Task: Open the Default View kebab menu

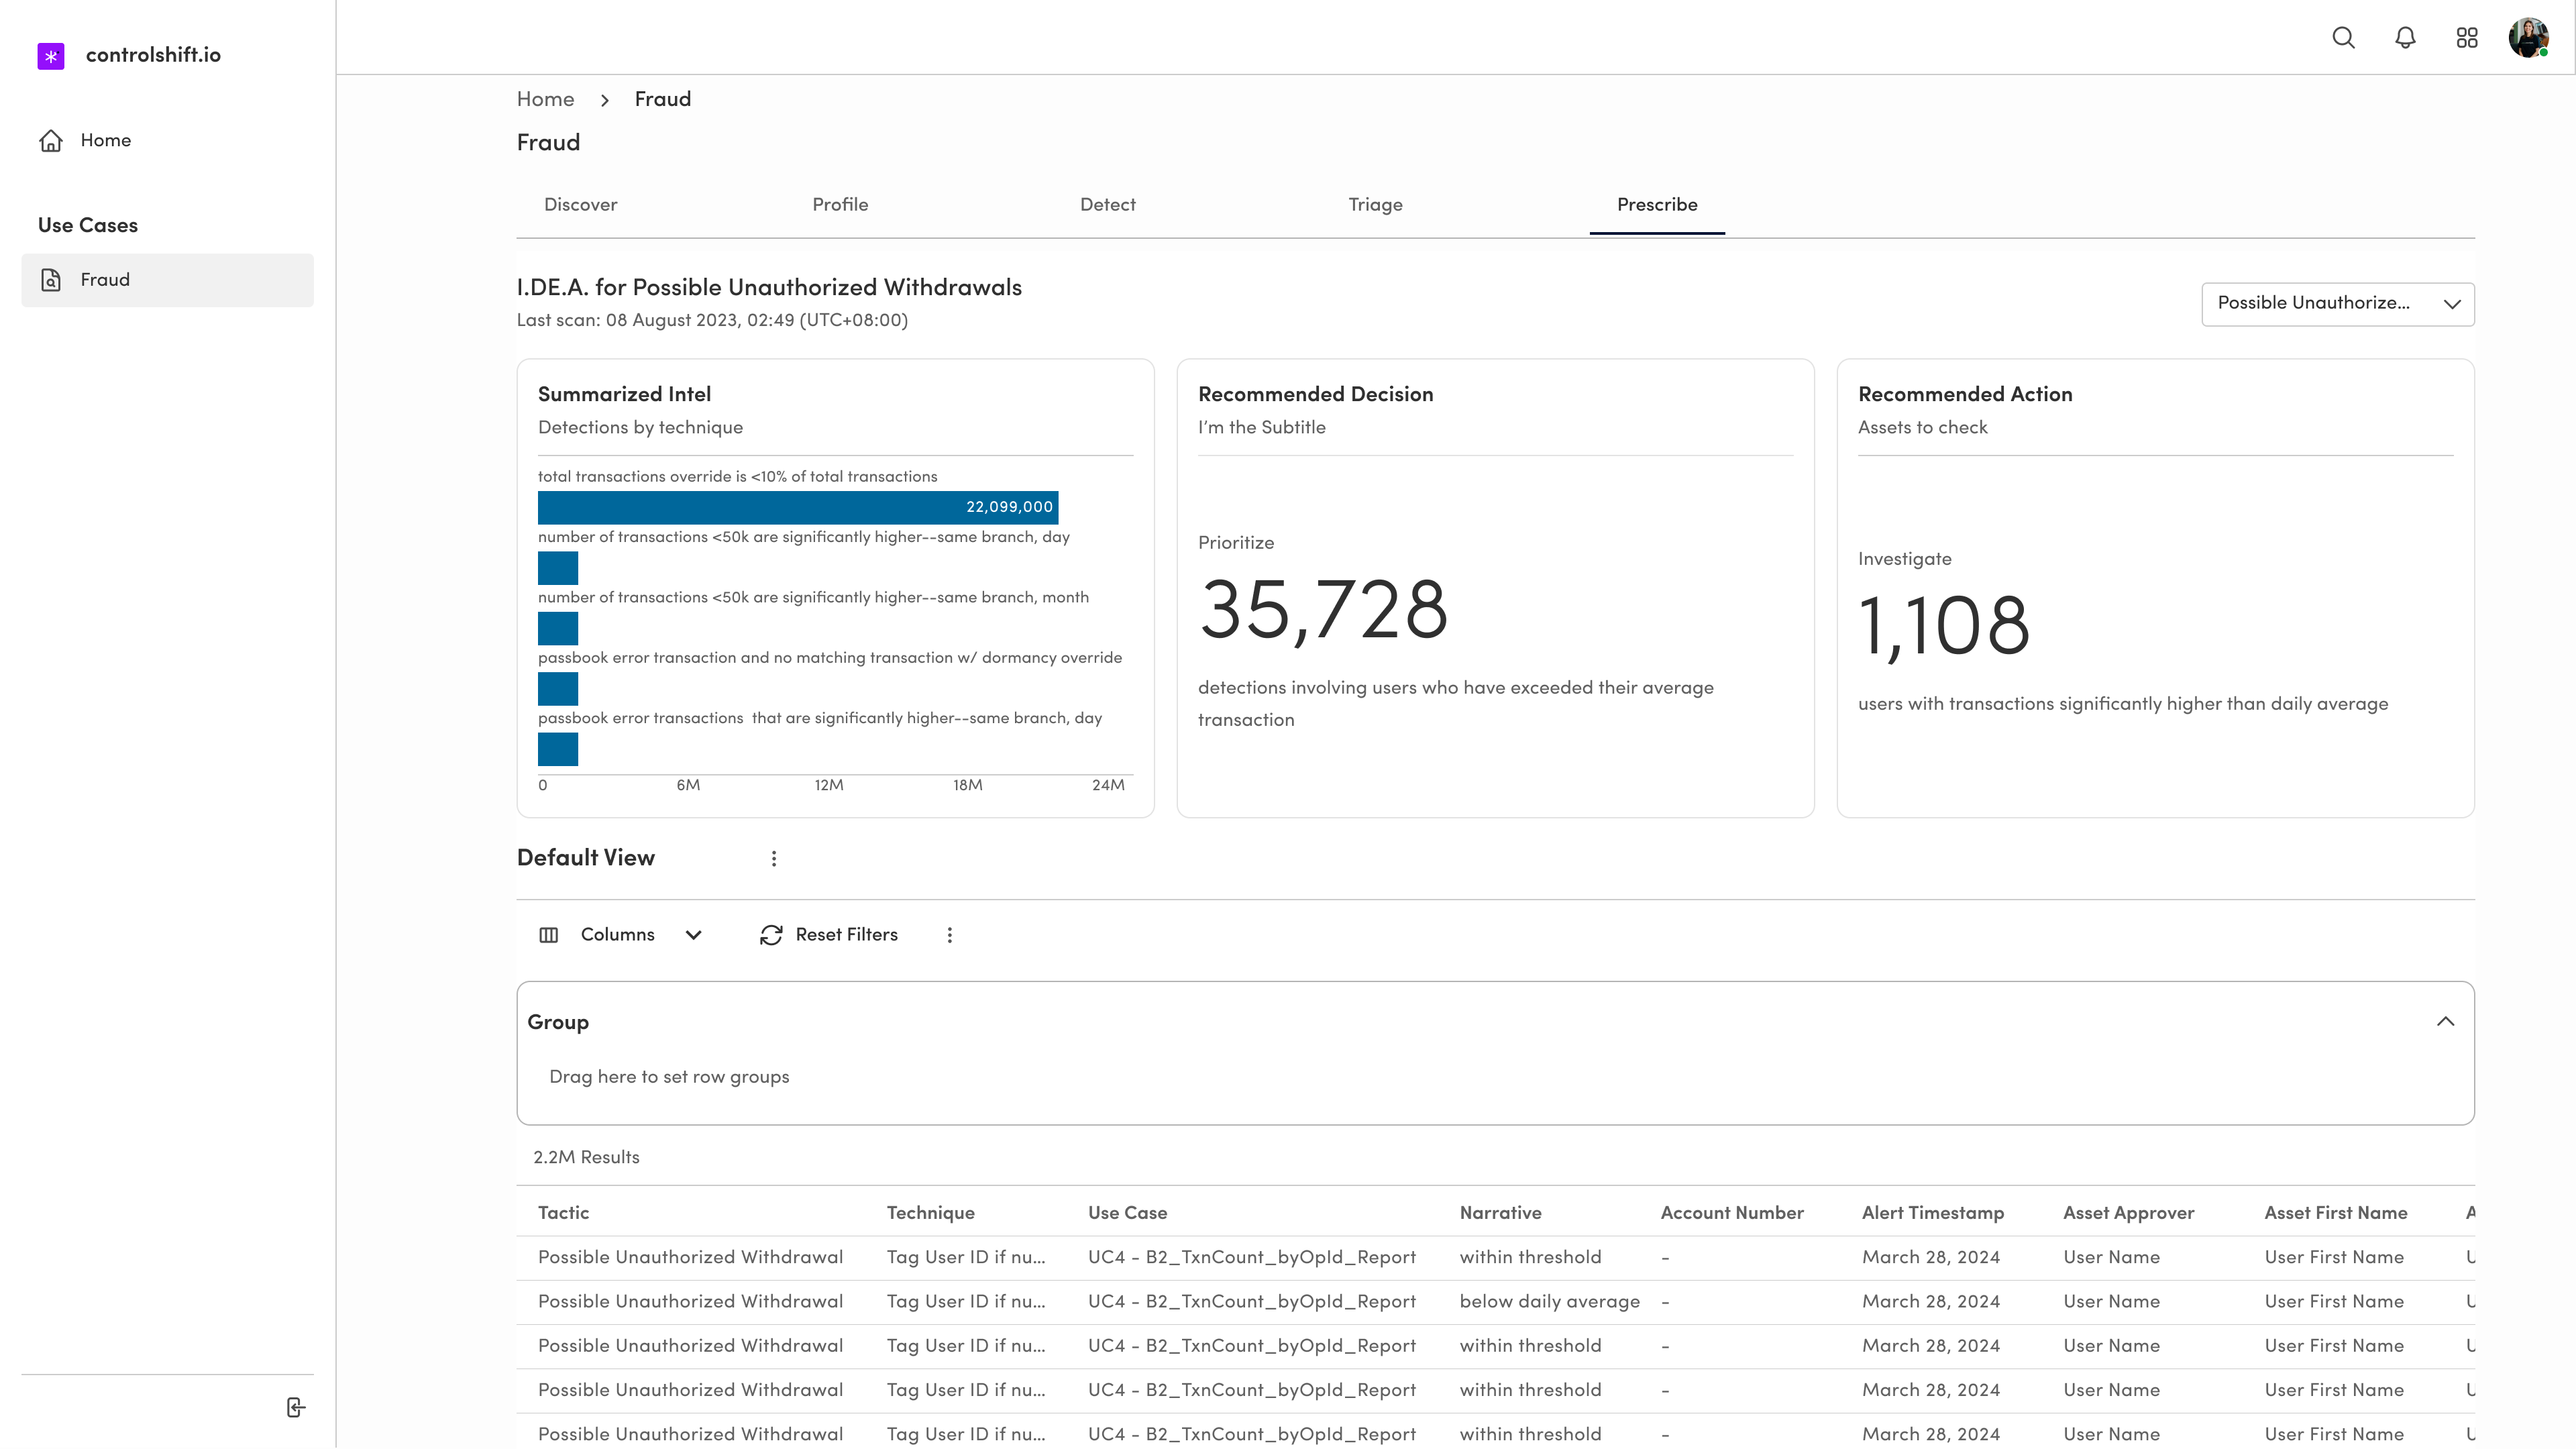Action: tap(774, 859)
